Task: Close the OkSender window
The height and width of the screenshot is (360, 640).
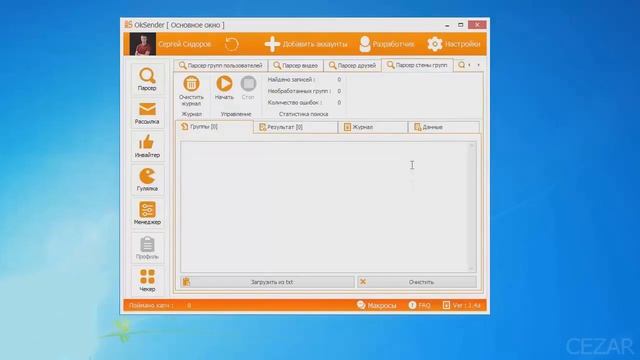Action: (477, 25)
